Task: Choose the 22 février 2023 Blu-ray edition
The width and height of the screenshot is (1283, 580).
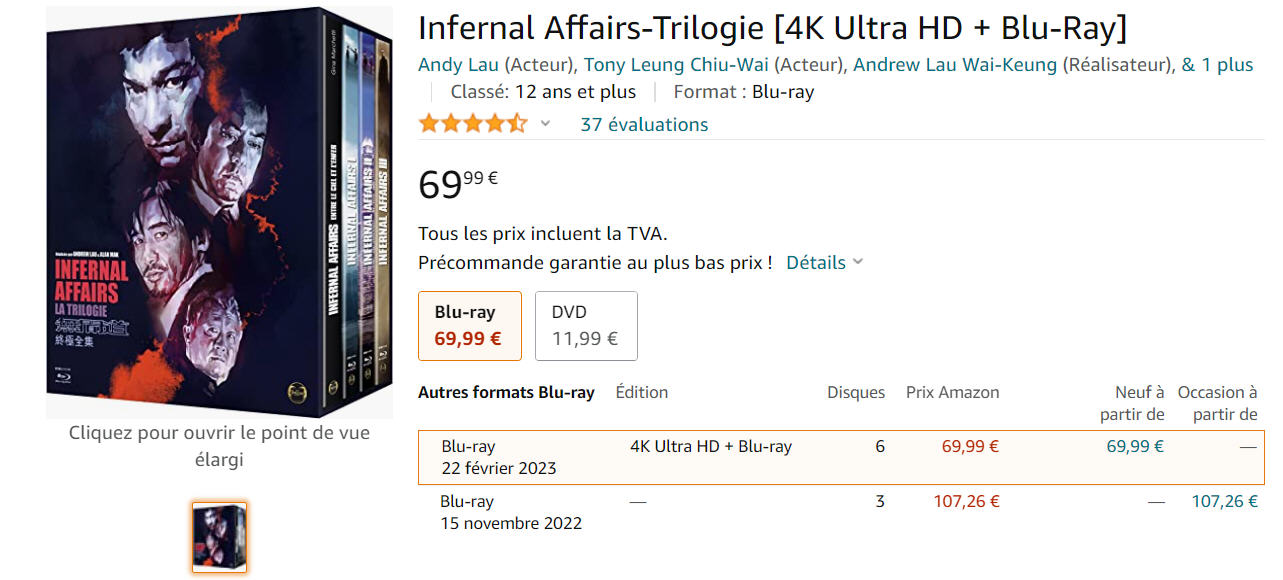Action: (498, 457)
